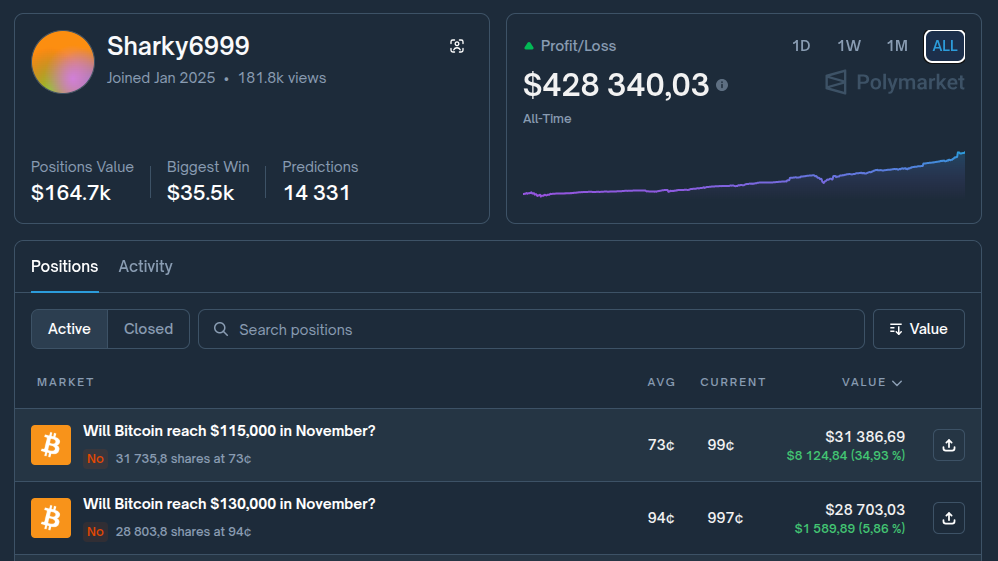Click the $8 124,84 (34,93 %) gain
Viewport: 998px width, 561px height.
coord(846,456)
